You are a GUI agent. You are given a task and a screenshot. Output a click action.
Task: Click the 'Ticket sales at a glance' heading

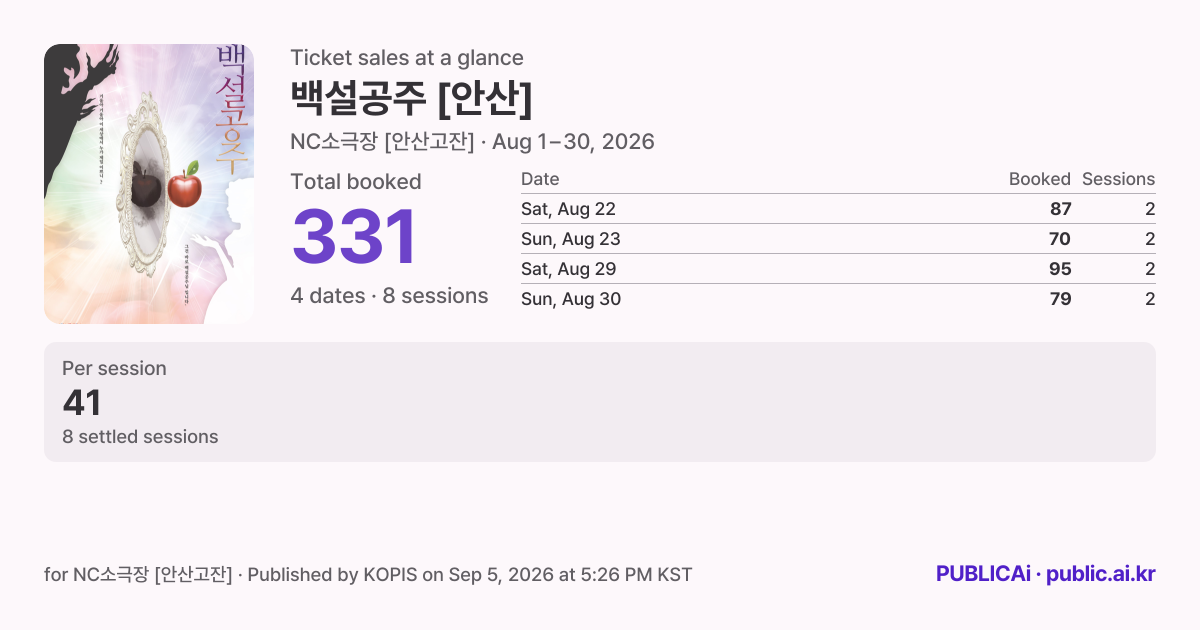pos(407,58)
